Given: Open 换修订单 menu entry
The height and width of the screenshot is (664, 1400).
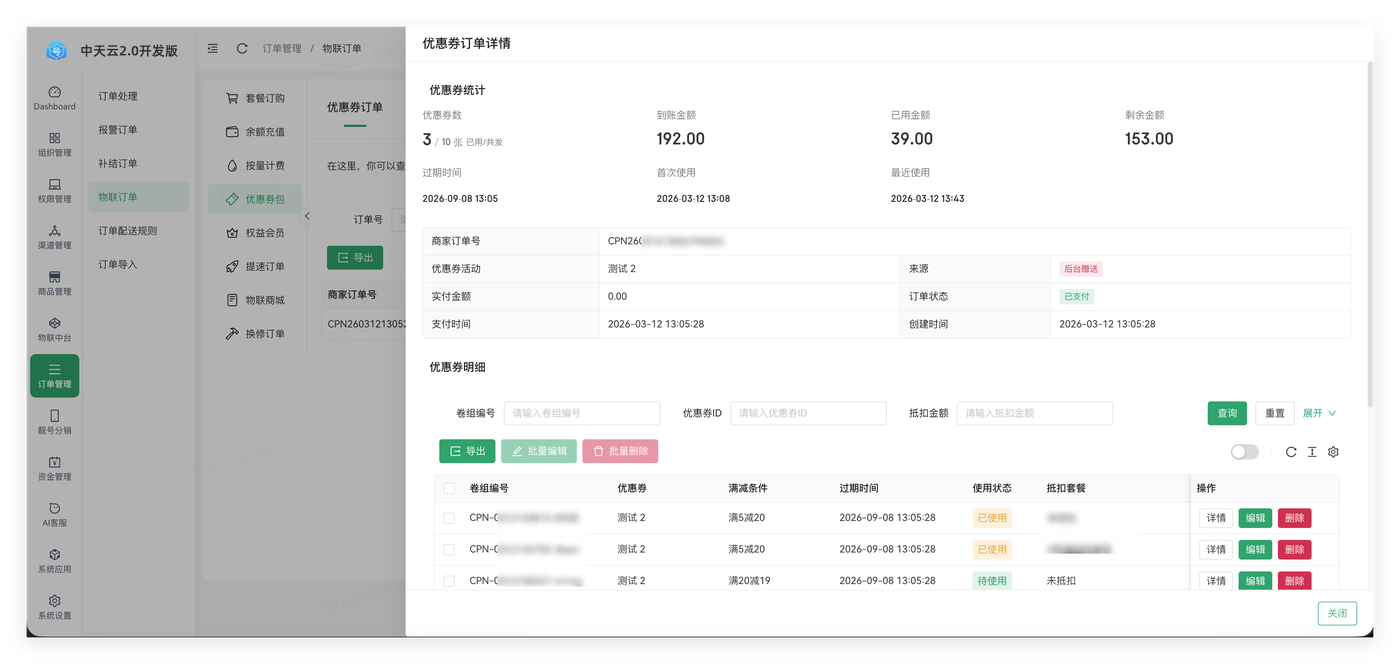Looking at the screenshot, I should coord(254,334).
